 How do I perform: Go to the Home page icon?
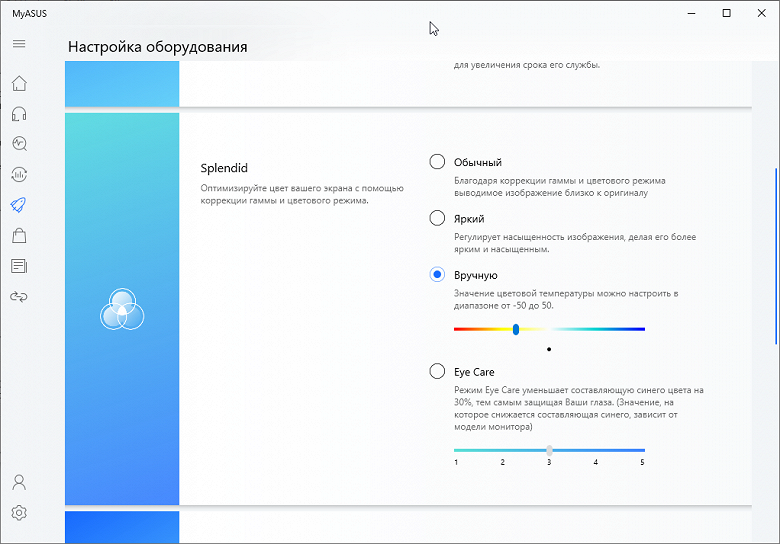[19, 83]
